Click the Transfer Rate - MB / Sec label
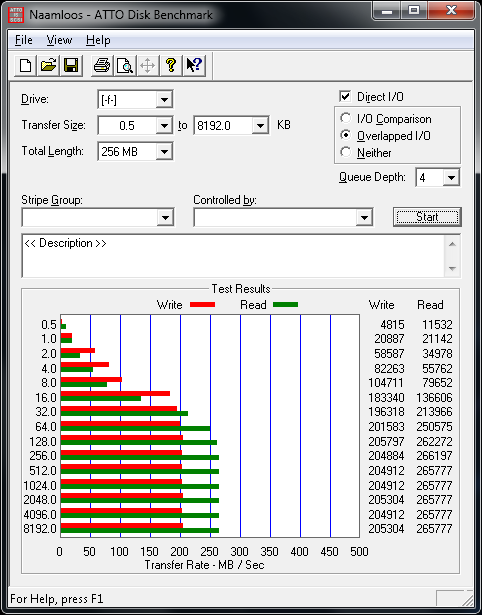The image size is (483, 615). 204,565
